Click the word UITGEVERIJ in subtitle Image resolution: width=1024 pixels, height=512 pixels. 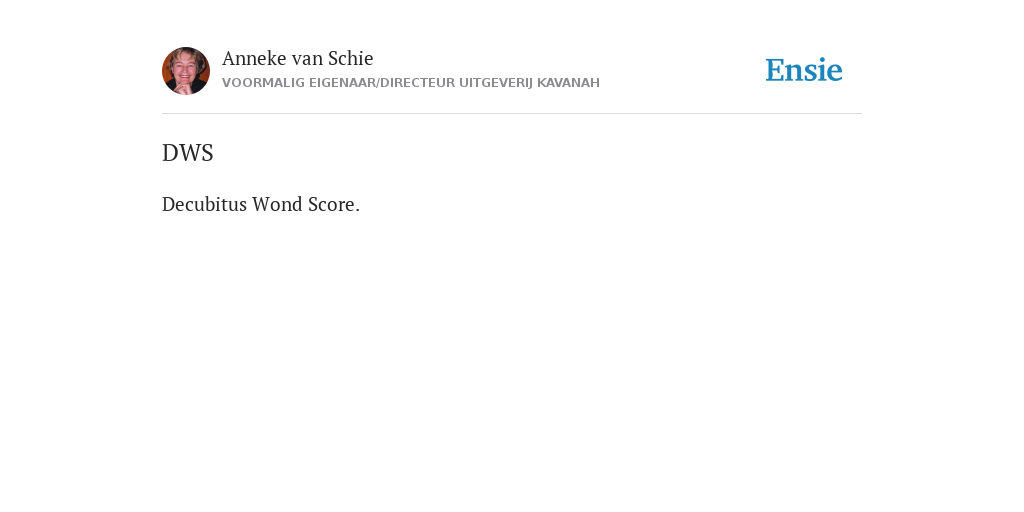[496, 83]
